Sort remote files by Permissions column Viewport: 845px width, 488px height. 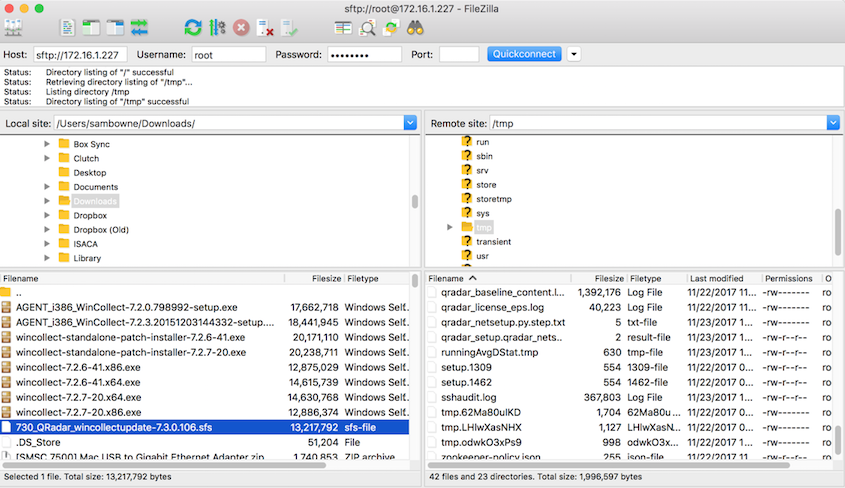coord(792,278)
